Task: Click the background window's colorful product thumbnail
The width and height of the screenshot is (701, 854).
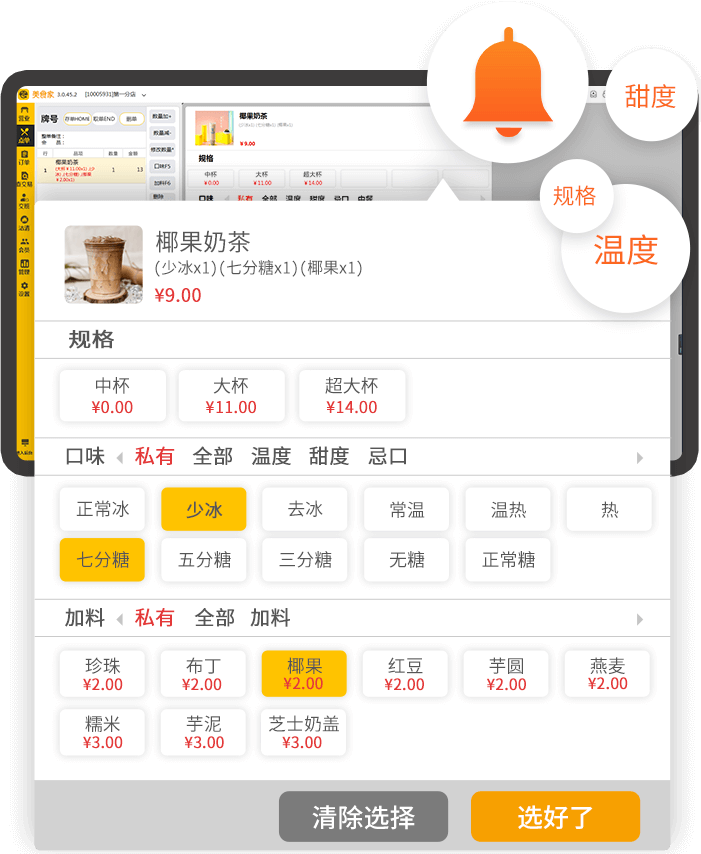Action: pyautogui.click(x=214, y=128)
